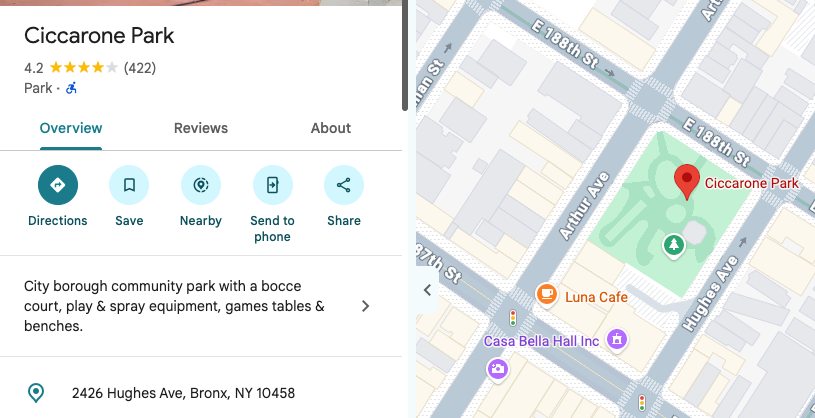Select the Luna Cafe coffee marker

pyautogui.click(x=546, y=295)
